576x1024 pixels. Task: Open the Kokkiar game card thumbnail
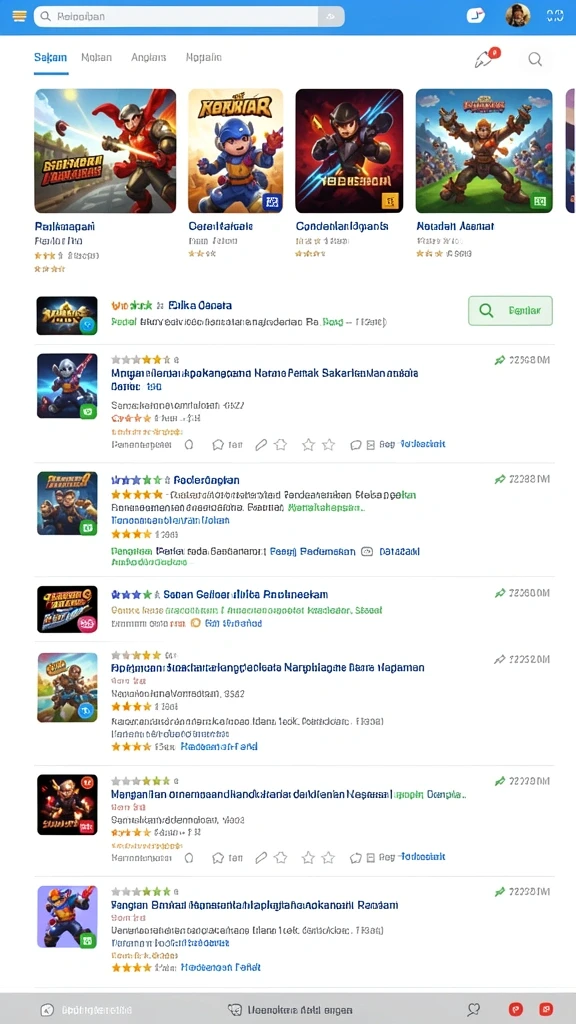click(x=236, y=151)
